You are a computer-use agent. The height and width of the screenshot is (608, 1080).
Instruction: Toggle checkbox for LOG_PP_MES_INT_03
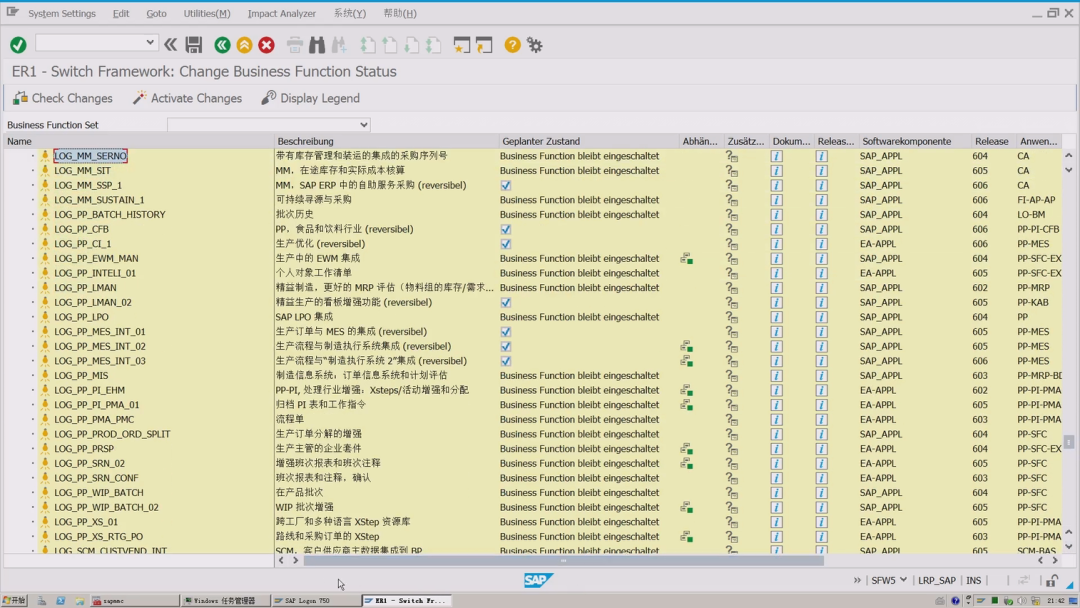506,361
